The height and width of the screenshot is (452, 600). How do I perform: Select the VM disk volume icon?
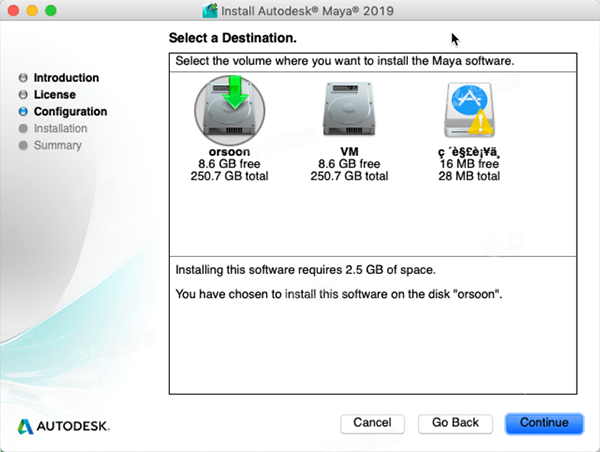[349, 109]
